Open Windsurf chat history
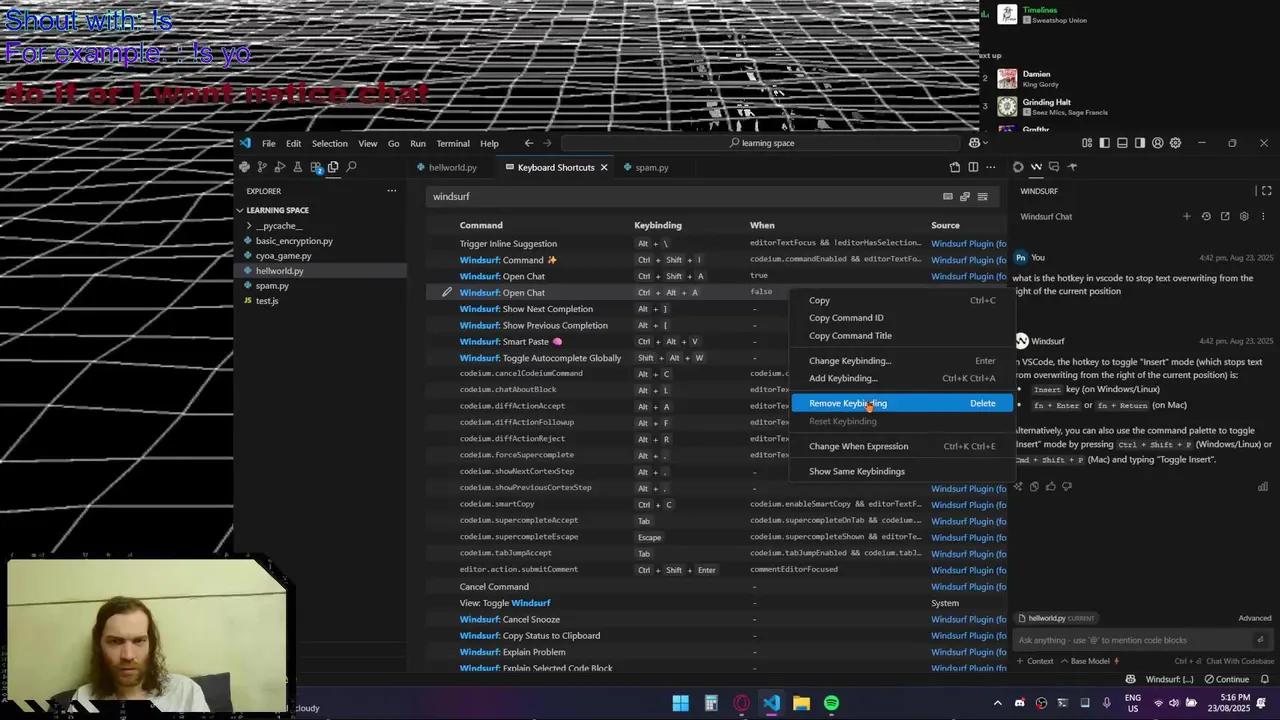Image resolution: width=1280 pixels, height=720 pixels. tap(1206, 216)
